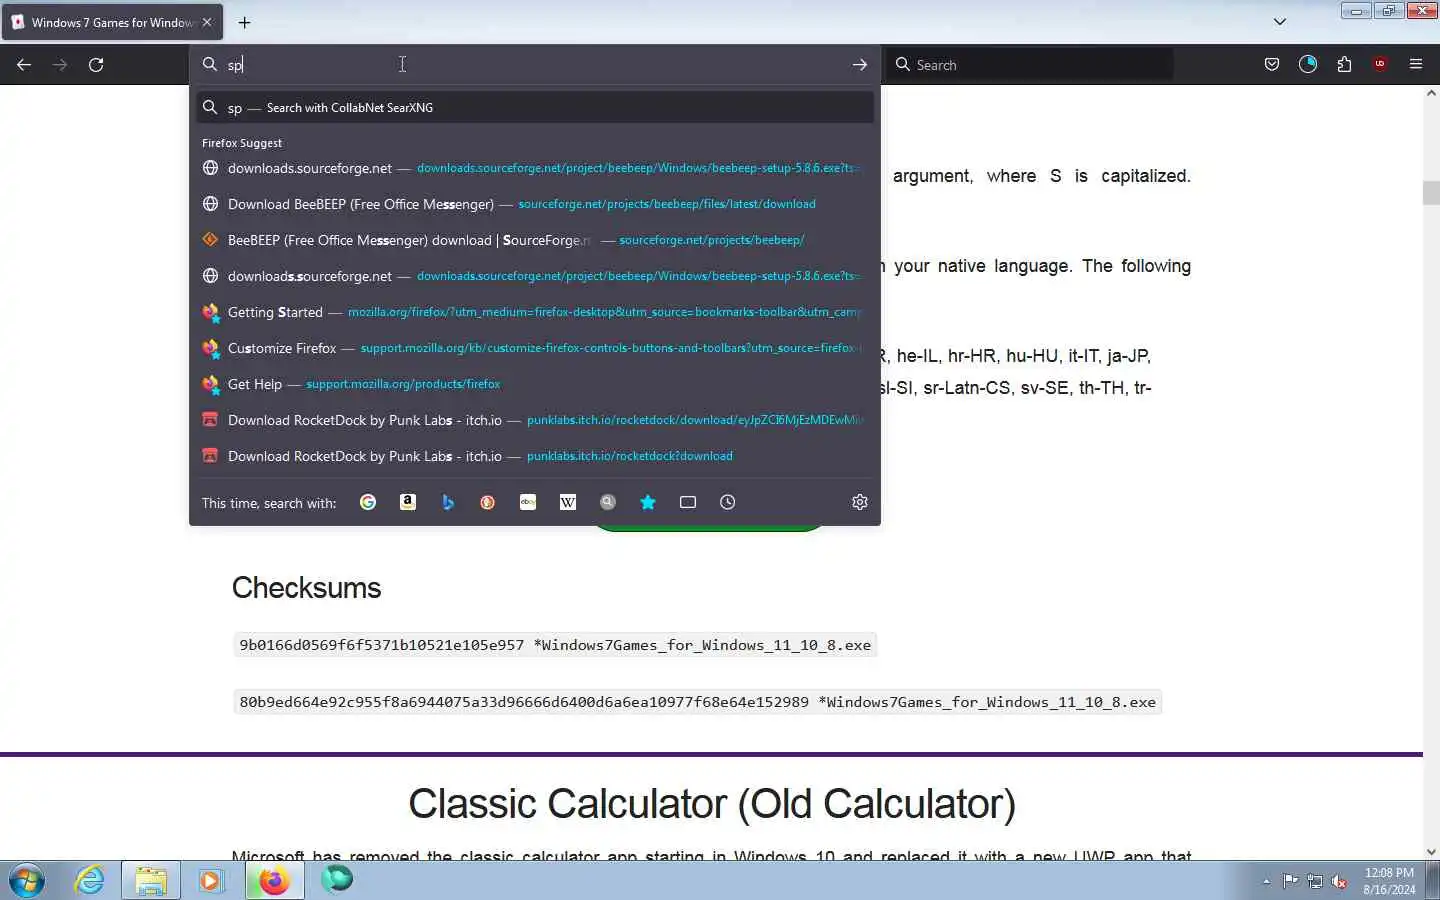Search this time in History clock
Viewport: 1440px width, 900px height.
point(728,502)
